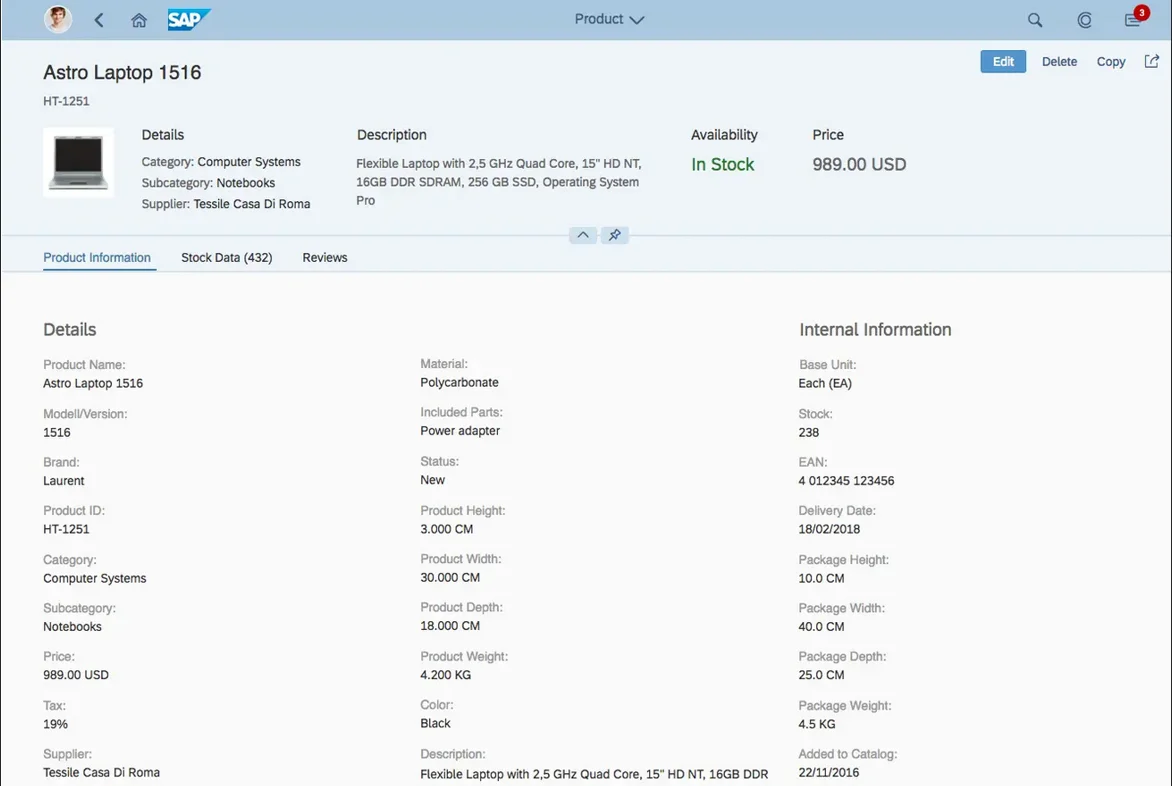Click the Tessile Casa Di Roma header supplier
Screen dimensions: 1172x786
click(253, 204)
